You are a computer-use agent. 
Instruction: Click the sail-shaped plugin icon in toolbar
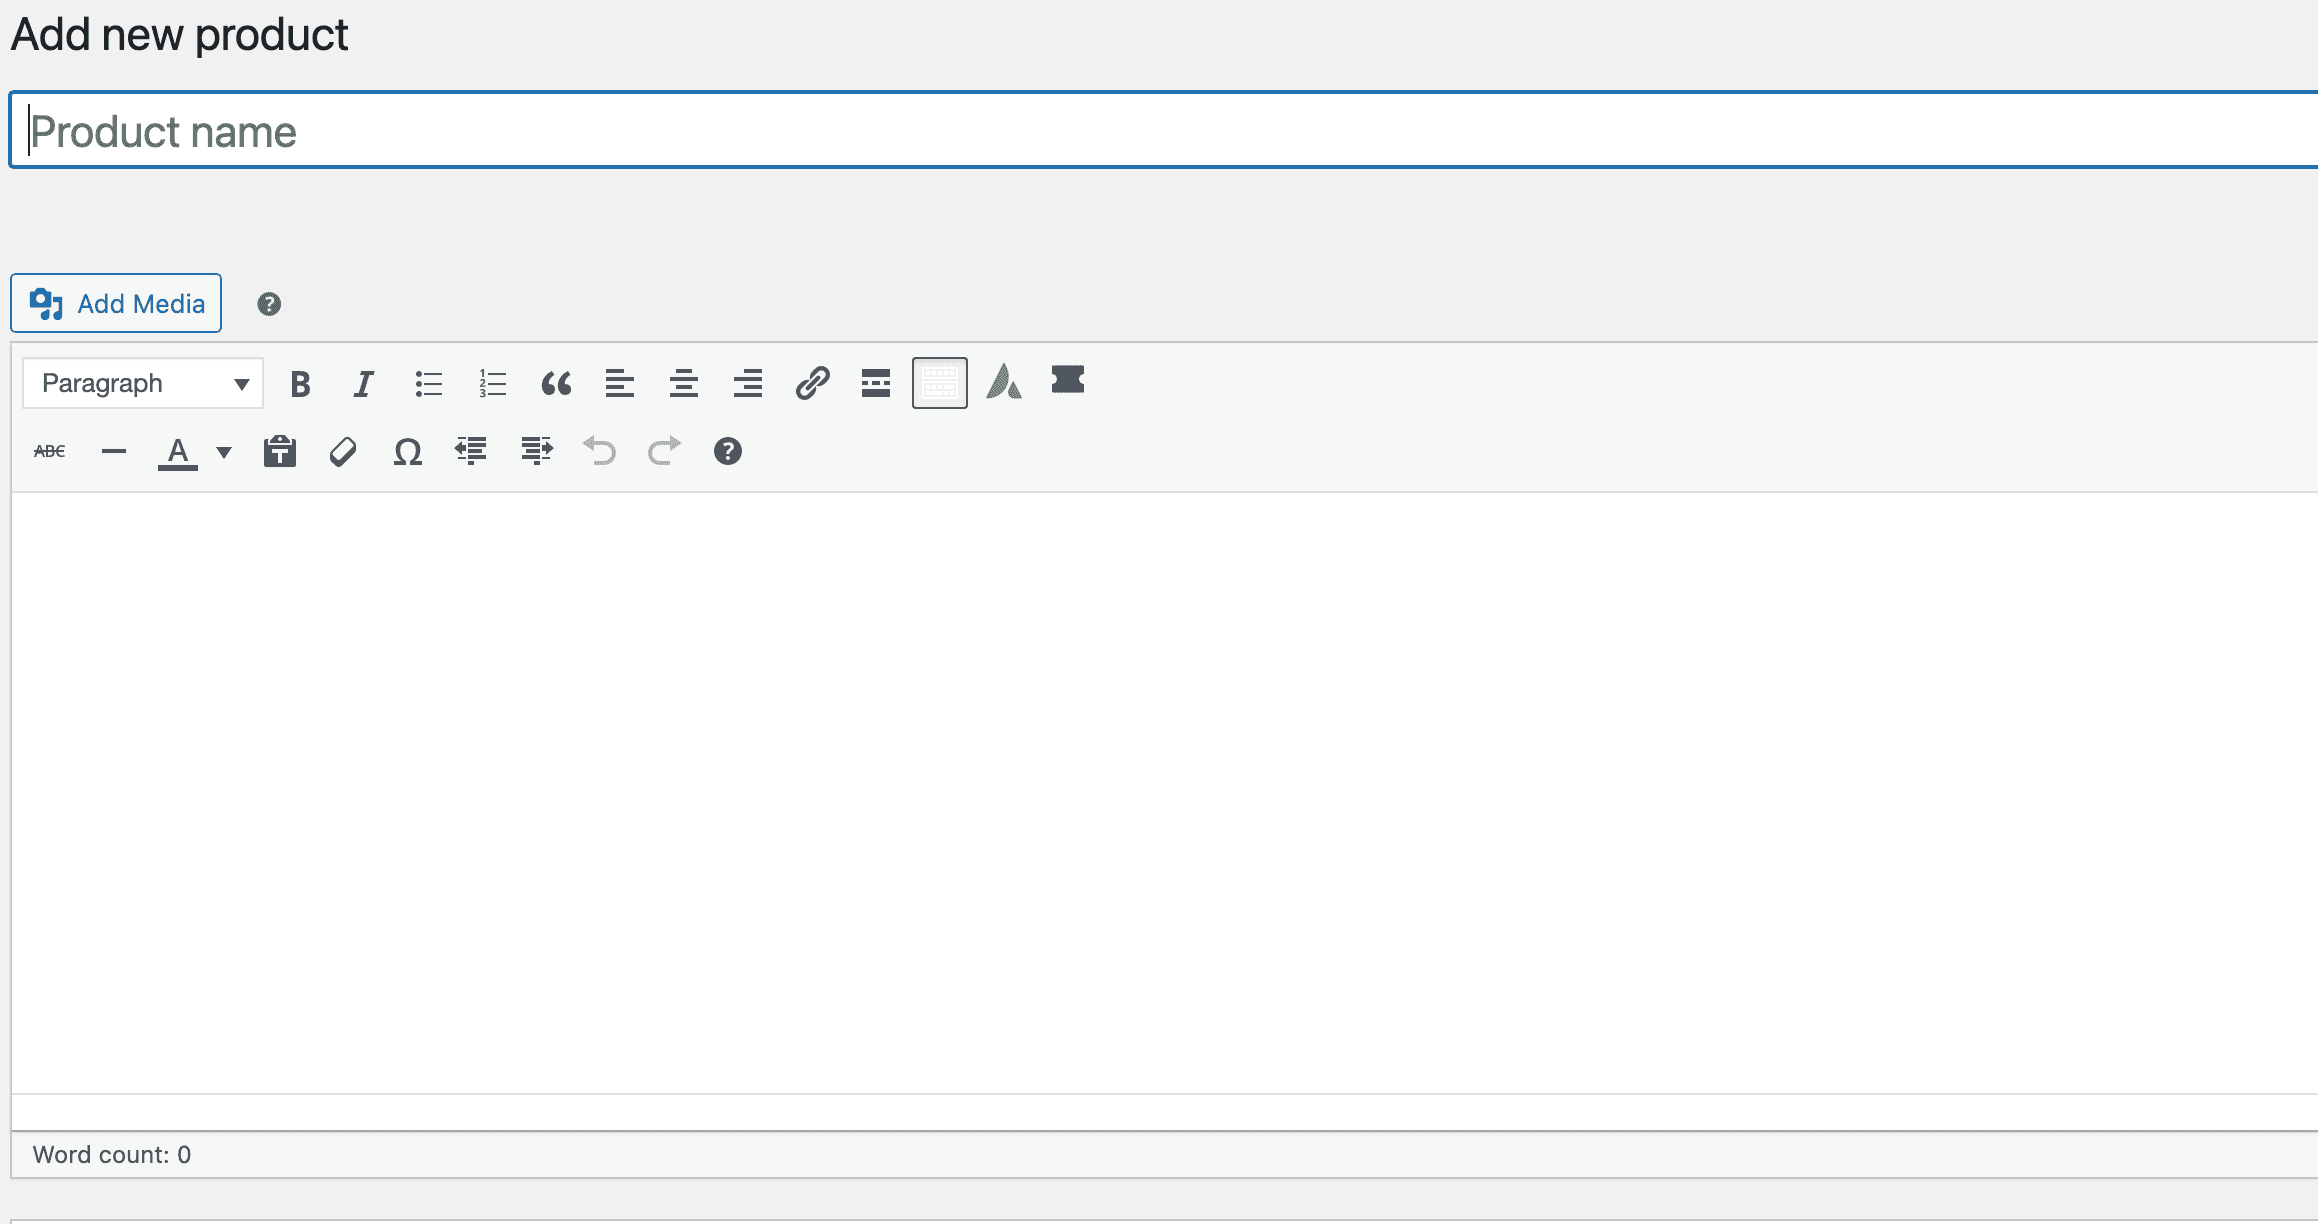[1004, 382]
